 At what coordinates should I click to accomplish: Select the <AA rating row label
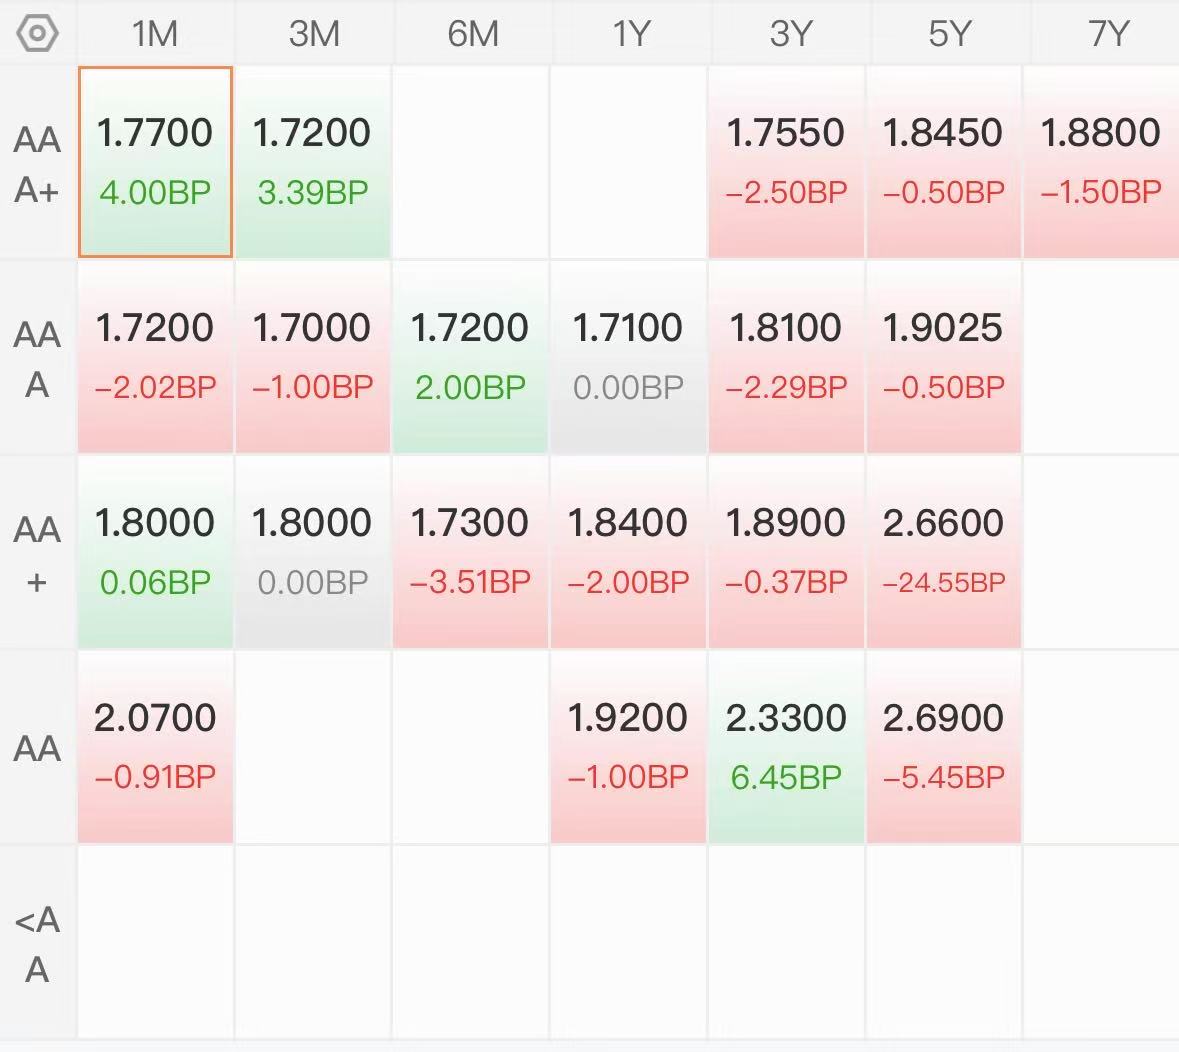(38, 944)
